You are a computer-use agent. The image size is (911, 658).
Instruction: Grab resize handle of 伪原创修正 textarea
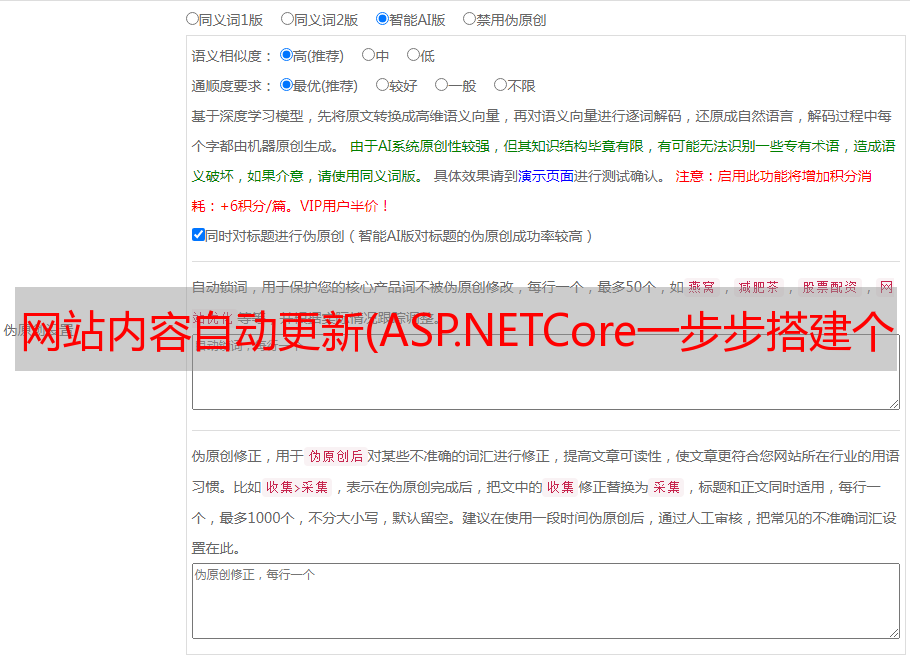click(x=894, y=633)
